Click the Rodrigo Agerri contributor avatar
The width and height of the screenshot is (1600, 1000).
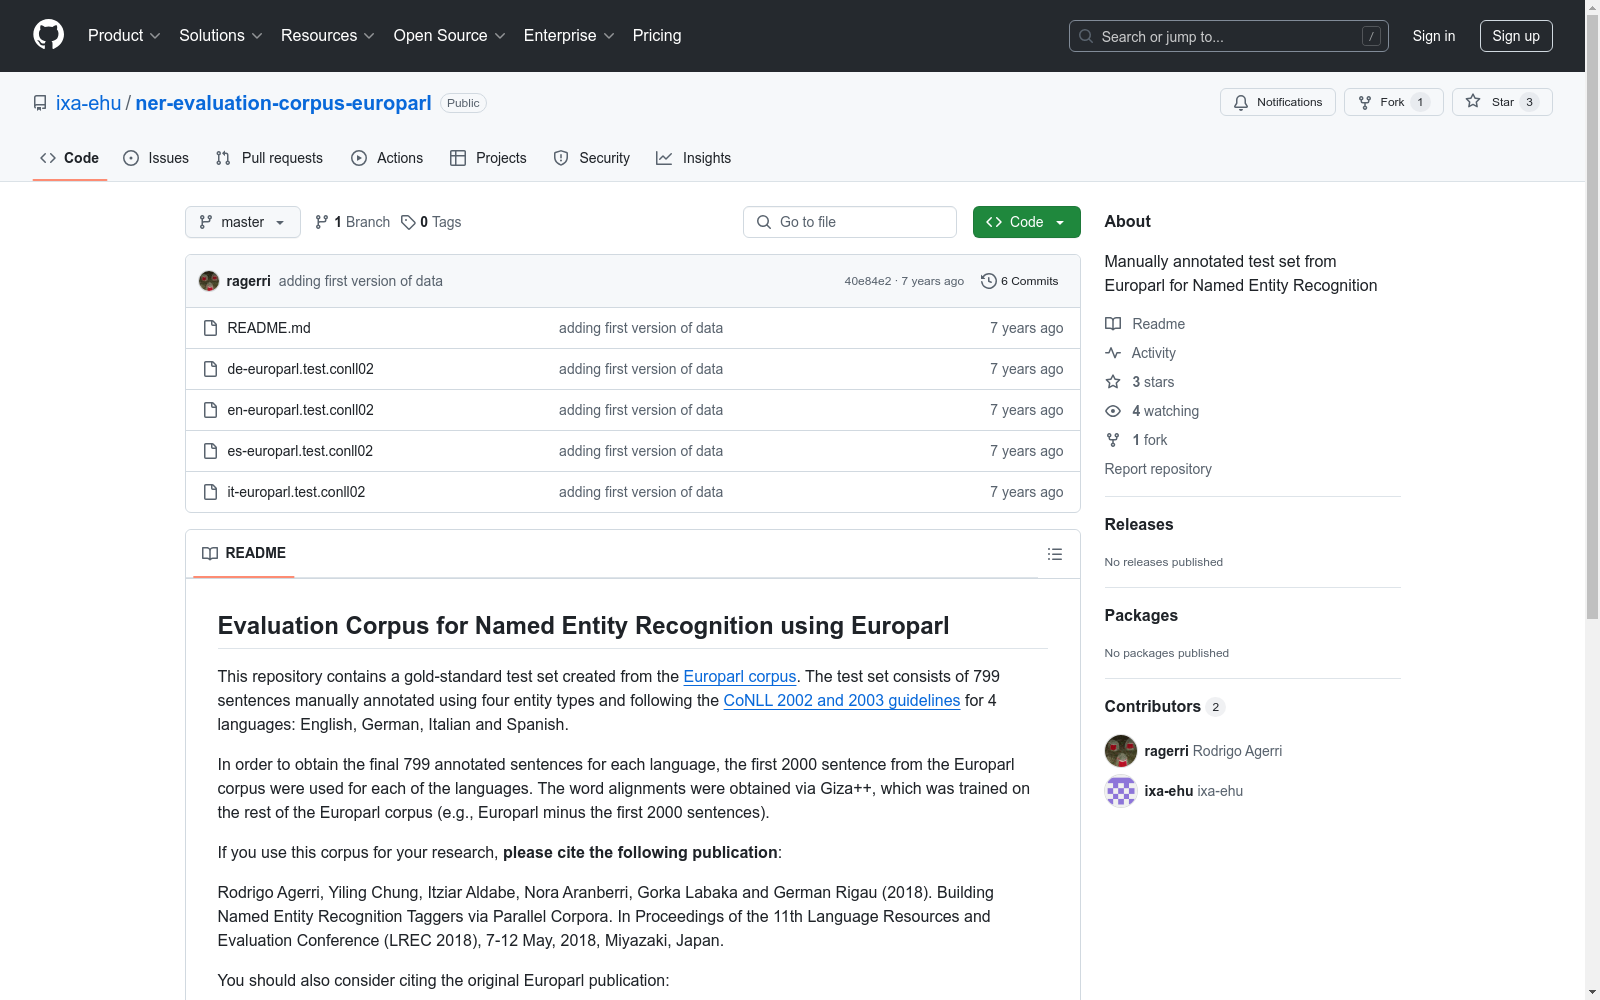point(1121,751)
